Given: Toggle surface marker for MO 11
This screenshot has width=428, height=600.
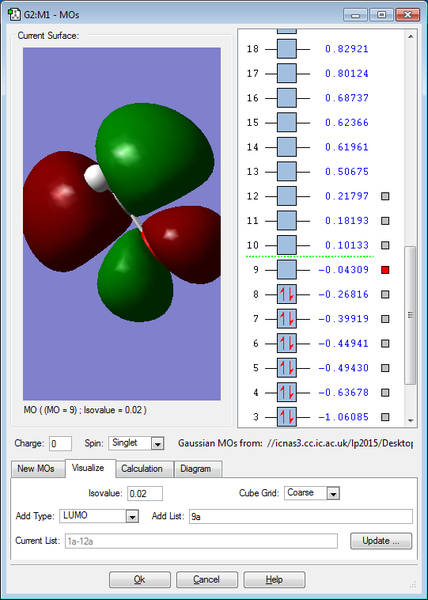Looking at the screenshot, I should 385,221.
